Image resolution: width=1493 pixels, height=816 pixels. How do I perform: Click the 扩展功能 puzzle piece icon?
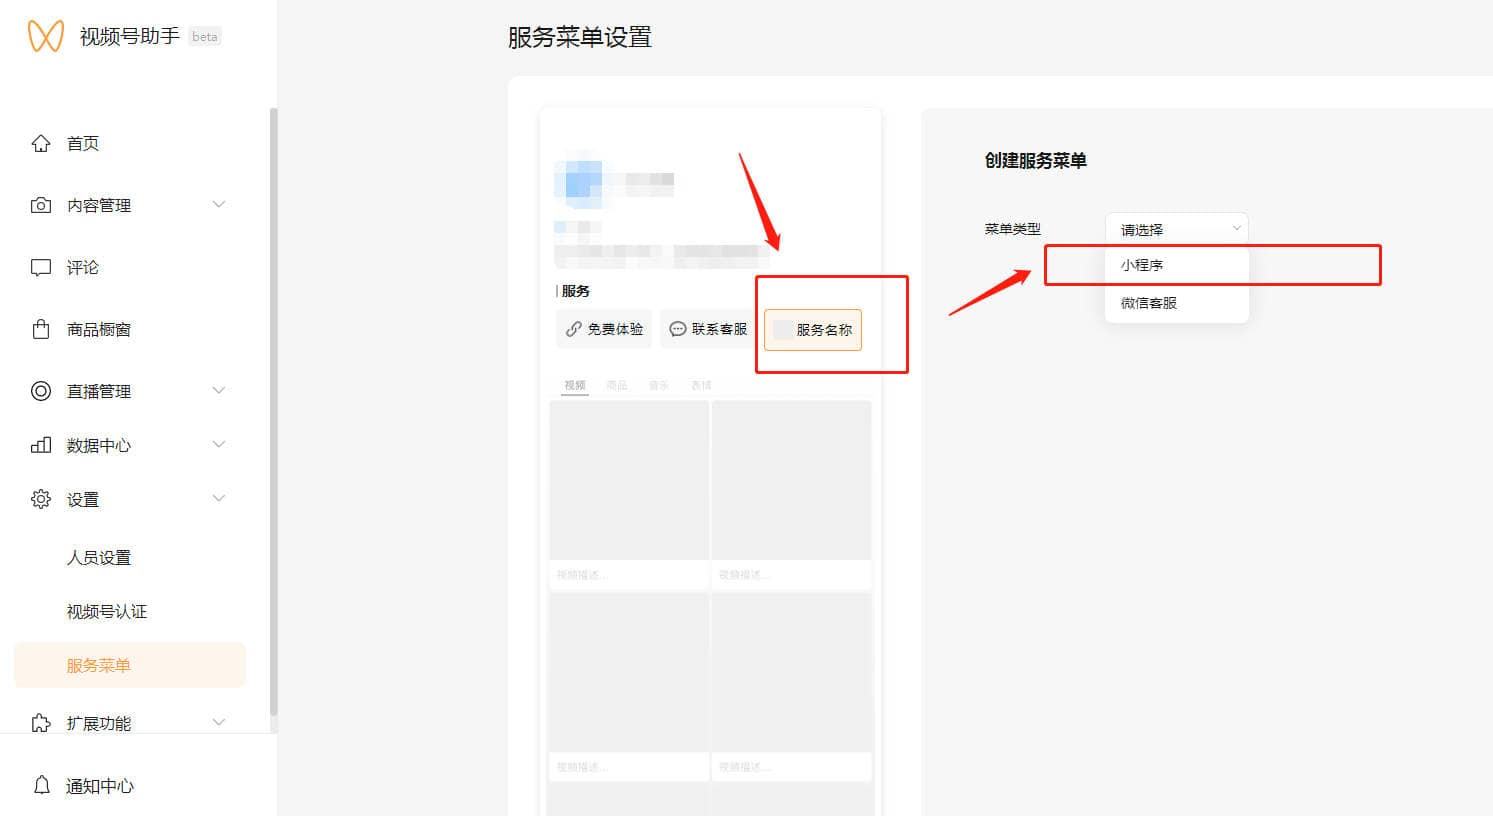tap(41, 722)
